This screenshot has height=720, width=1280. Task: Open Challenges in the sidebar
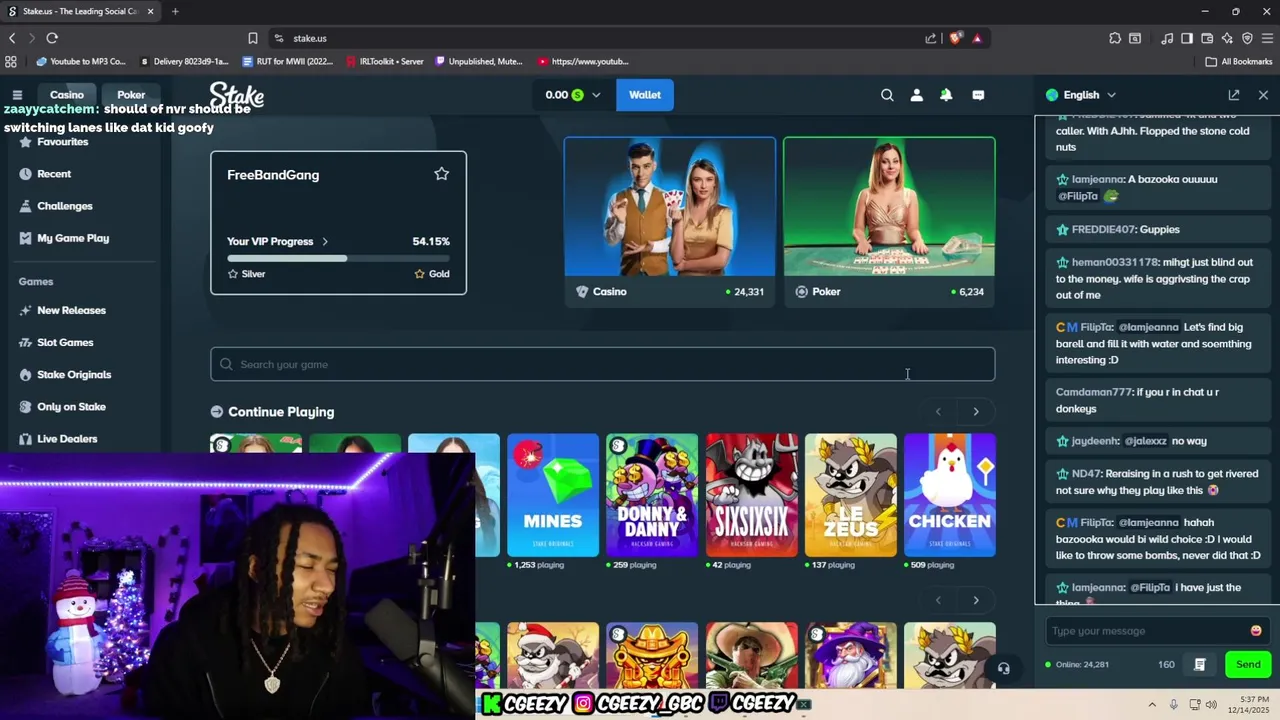point(65,206)
